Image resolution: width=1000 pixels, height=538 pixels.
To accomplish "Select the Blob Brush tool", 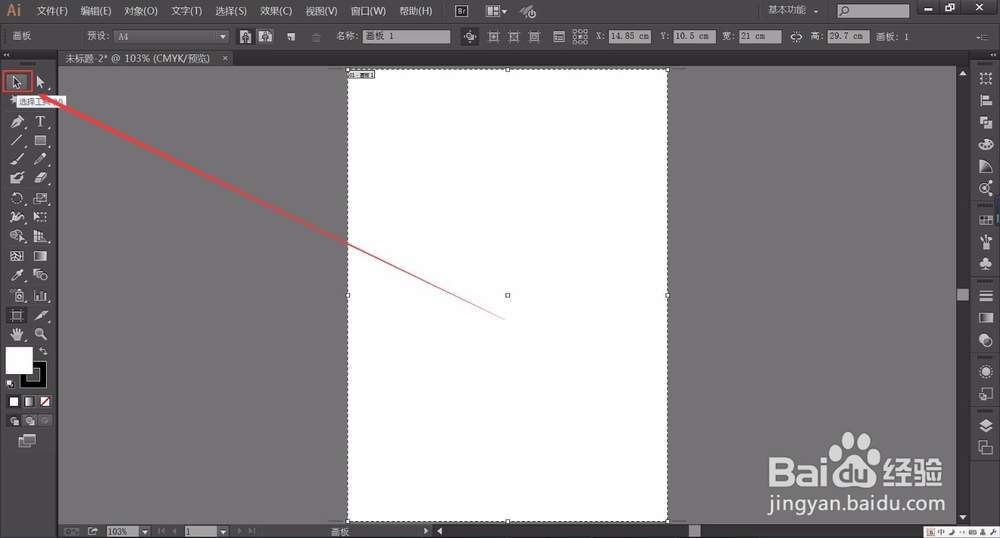I will [17, 178].
